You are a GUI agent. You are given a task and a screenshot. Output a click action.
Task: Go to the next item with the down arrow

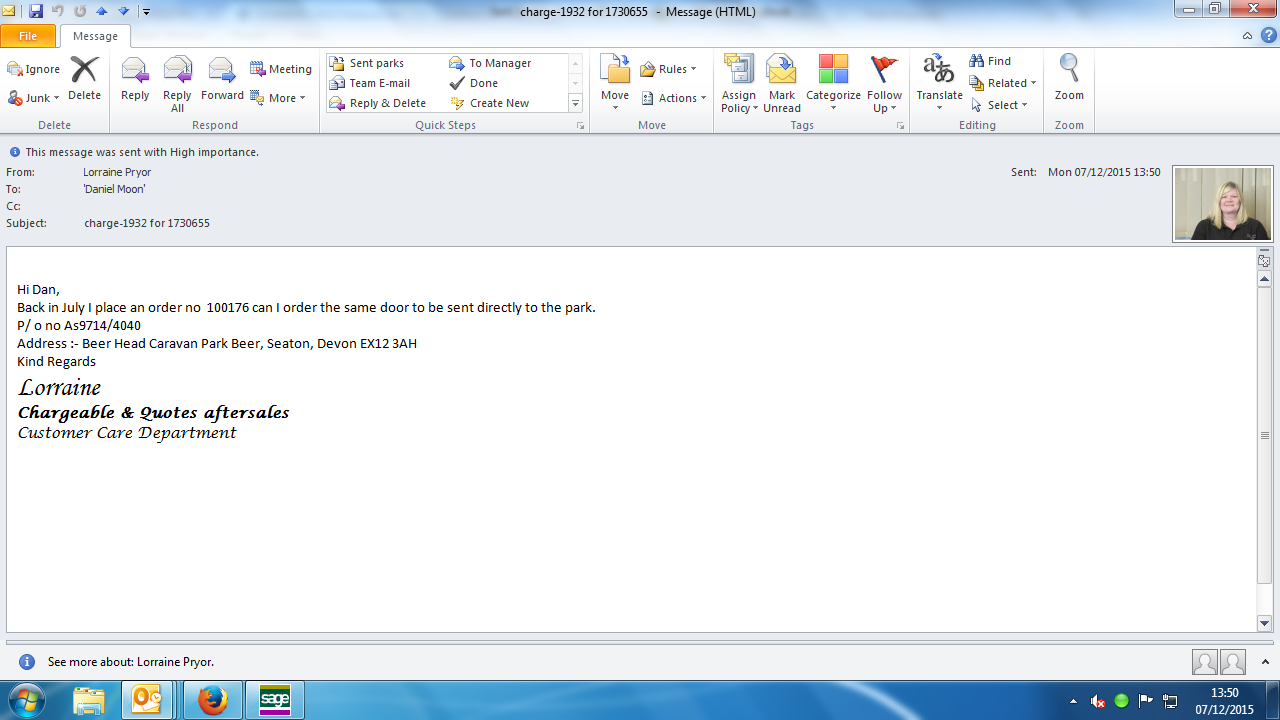pos(123,11)
